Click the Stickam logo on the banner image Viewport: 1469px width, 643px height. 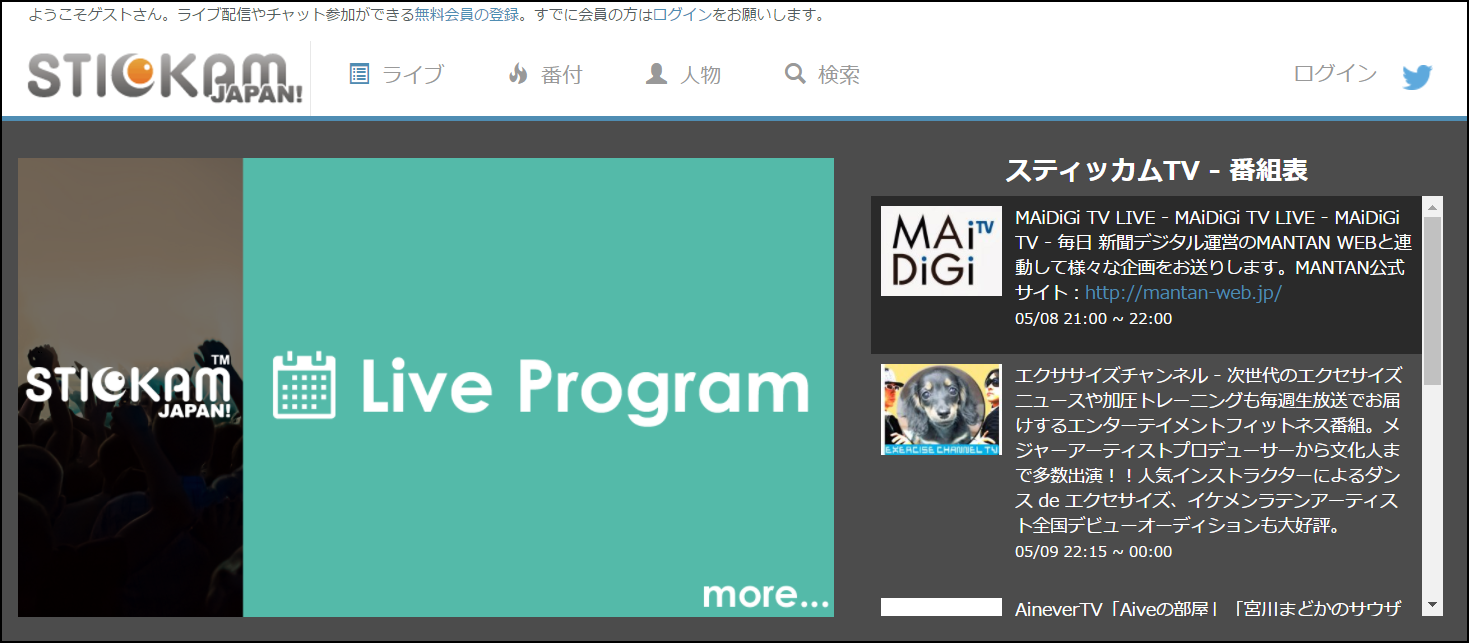coord(129,388)
